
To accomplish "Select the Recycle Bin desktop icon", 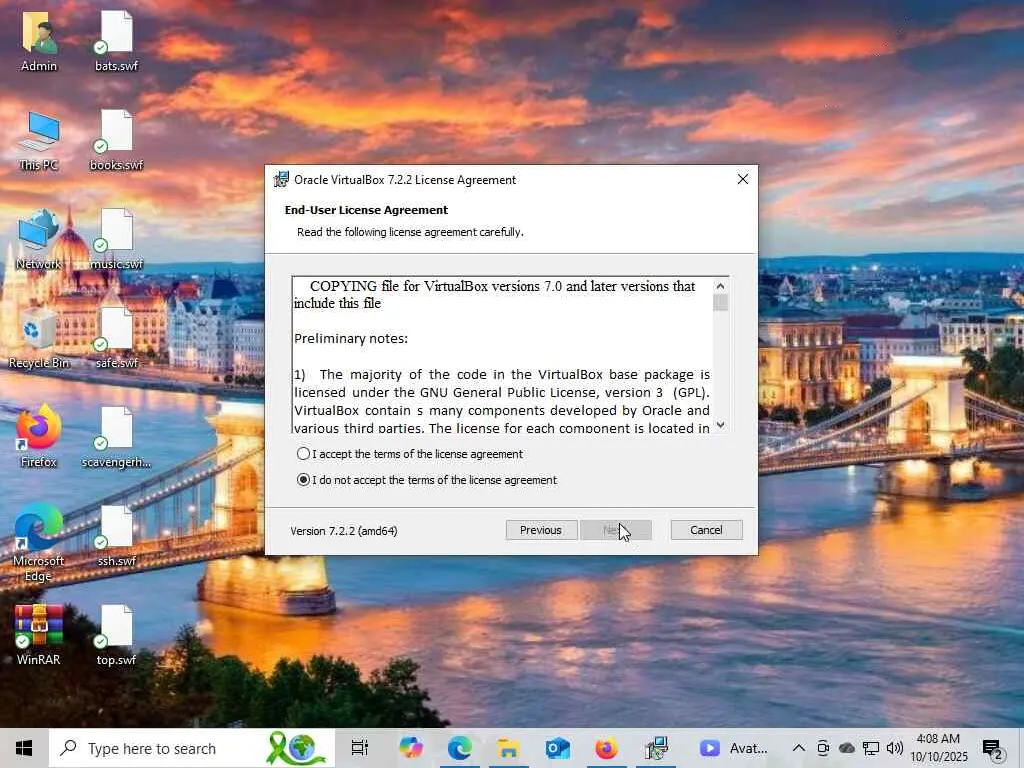I will [x=39, y=339].
